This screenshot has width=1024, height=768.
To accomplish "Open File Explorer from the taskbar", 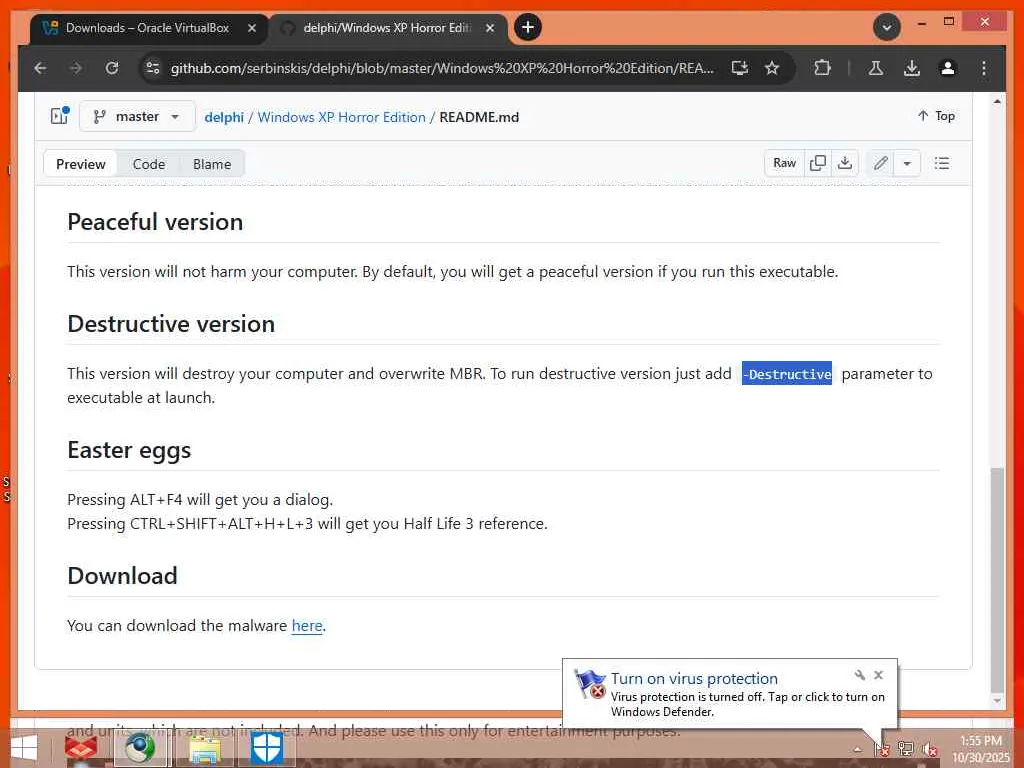I will 205,749.
